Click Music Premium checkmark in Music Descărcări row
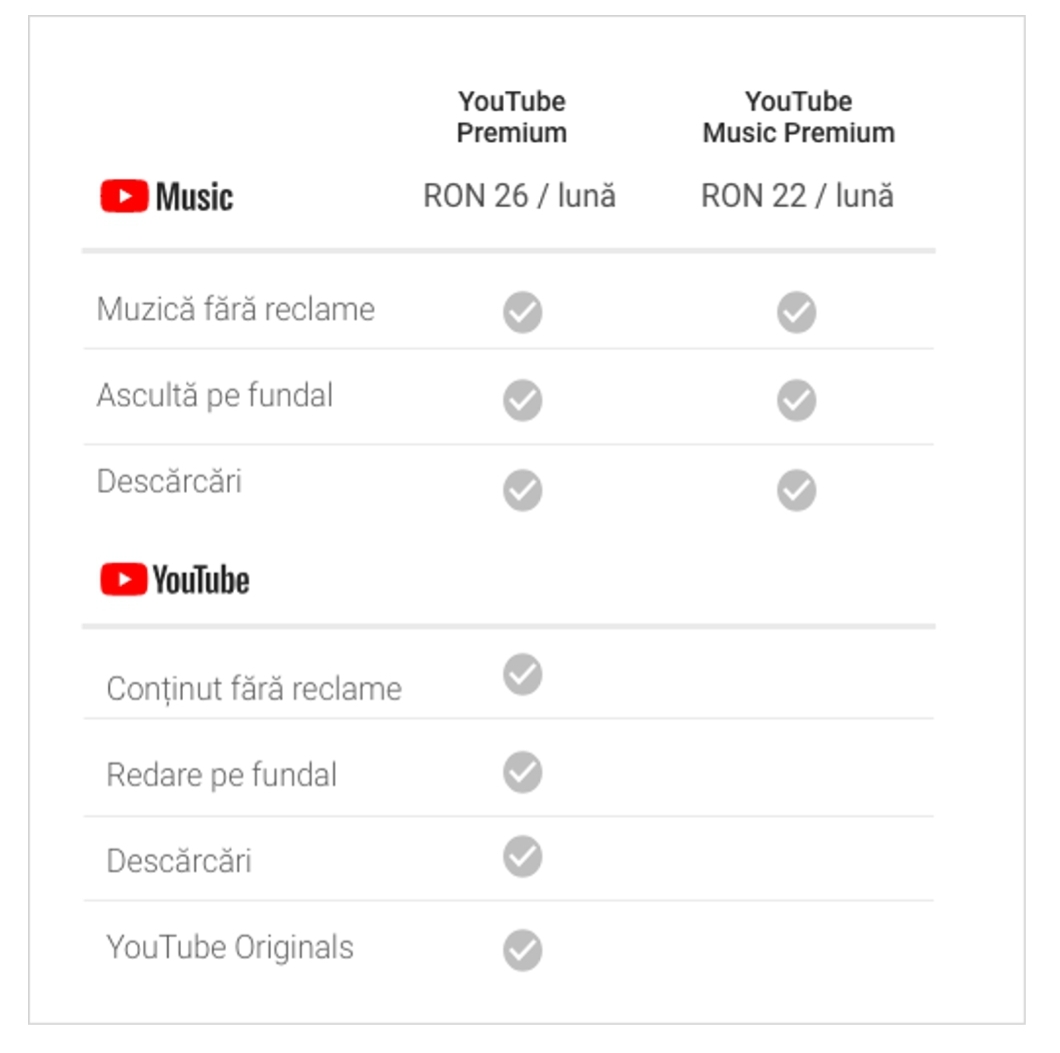Viewport: 1060px width, 1053px height. tap(796, 490)
